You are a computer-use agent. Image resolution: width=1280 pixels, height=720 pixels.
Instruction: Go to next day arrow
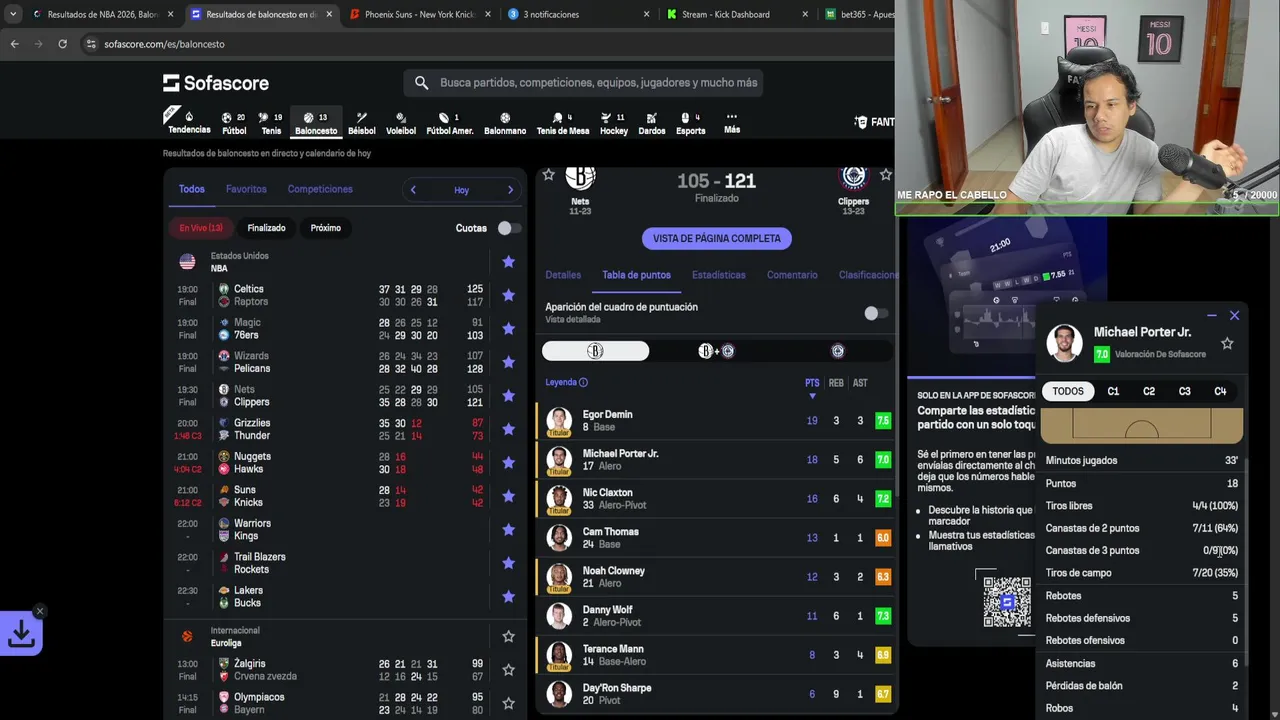pos(510,190)
